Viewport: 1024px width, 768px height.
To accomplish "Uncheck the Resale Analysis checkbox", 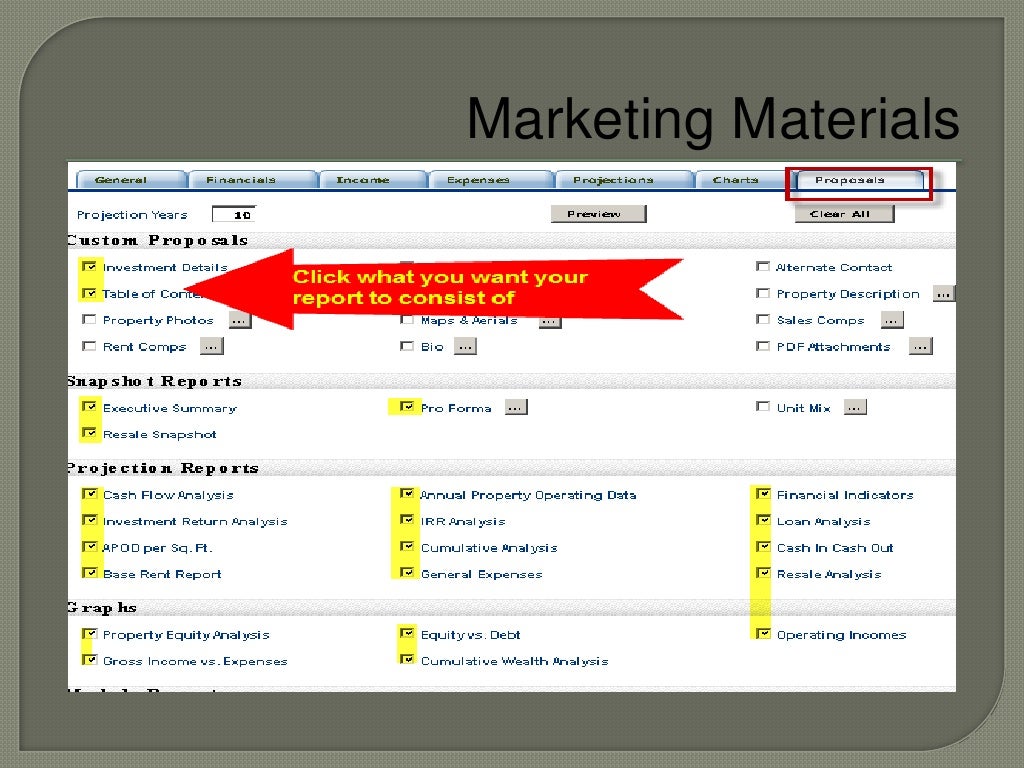I will pos(763,573).
